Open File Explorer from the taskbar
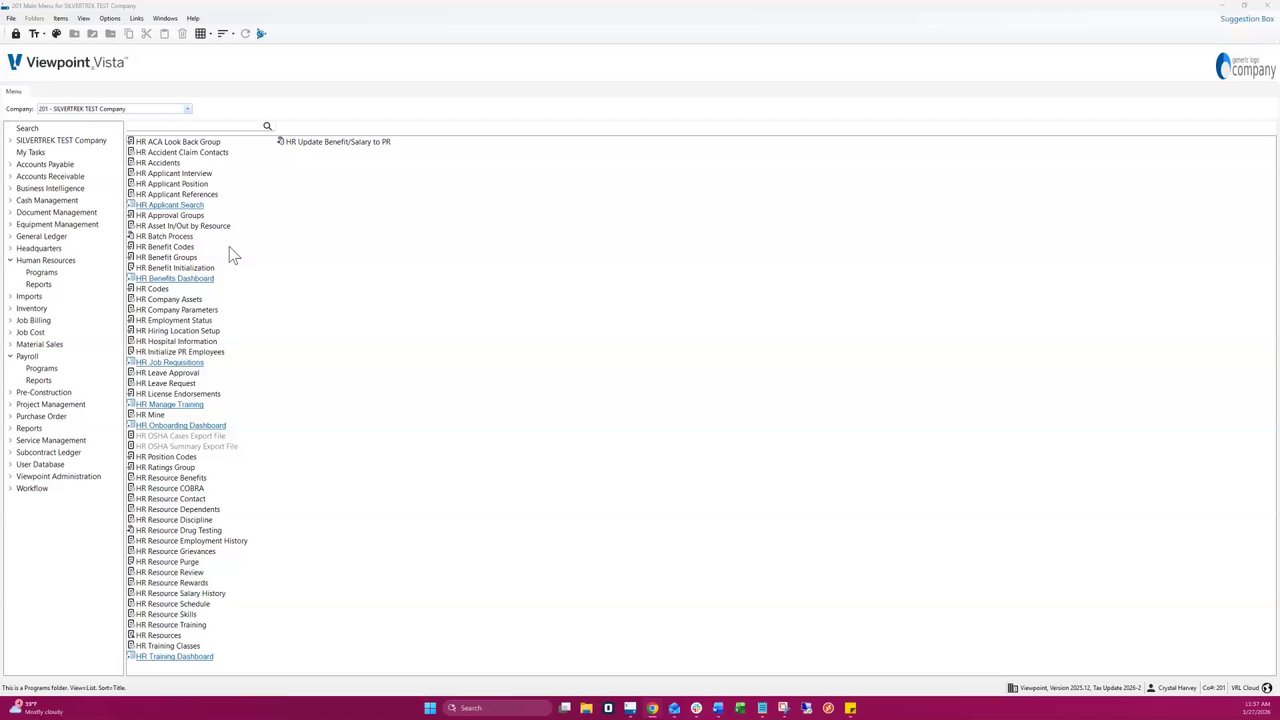 coord(586,708)
